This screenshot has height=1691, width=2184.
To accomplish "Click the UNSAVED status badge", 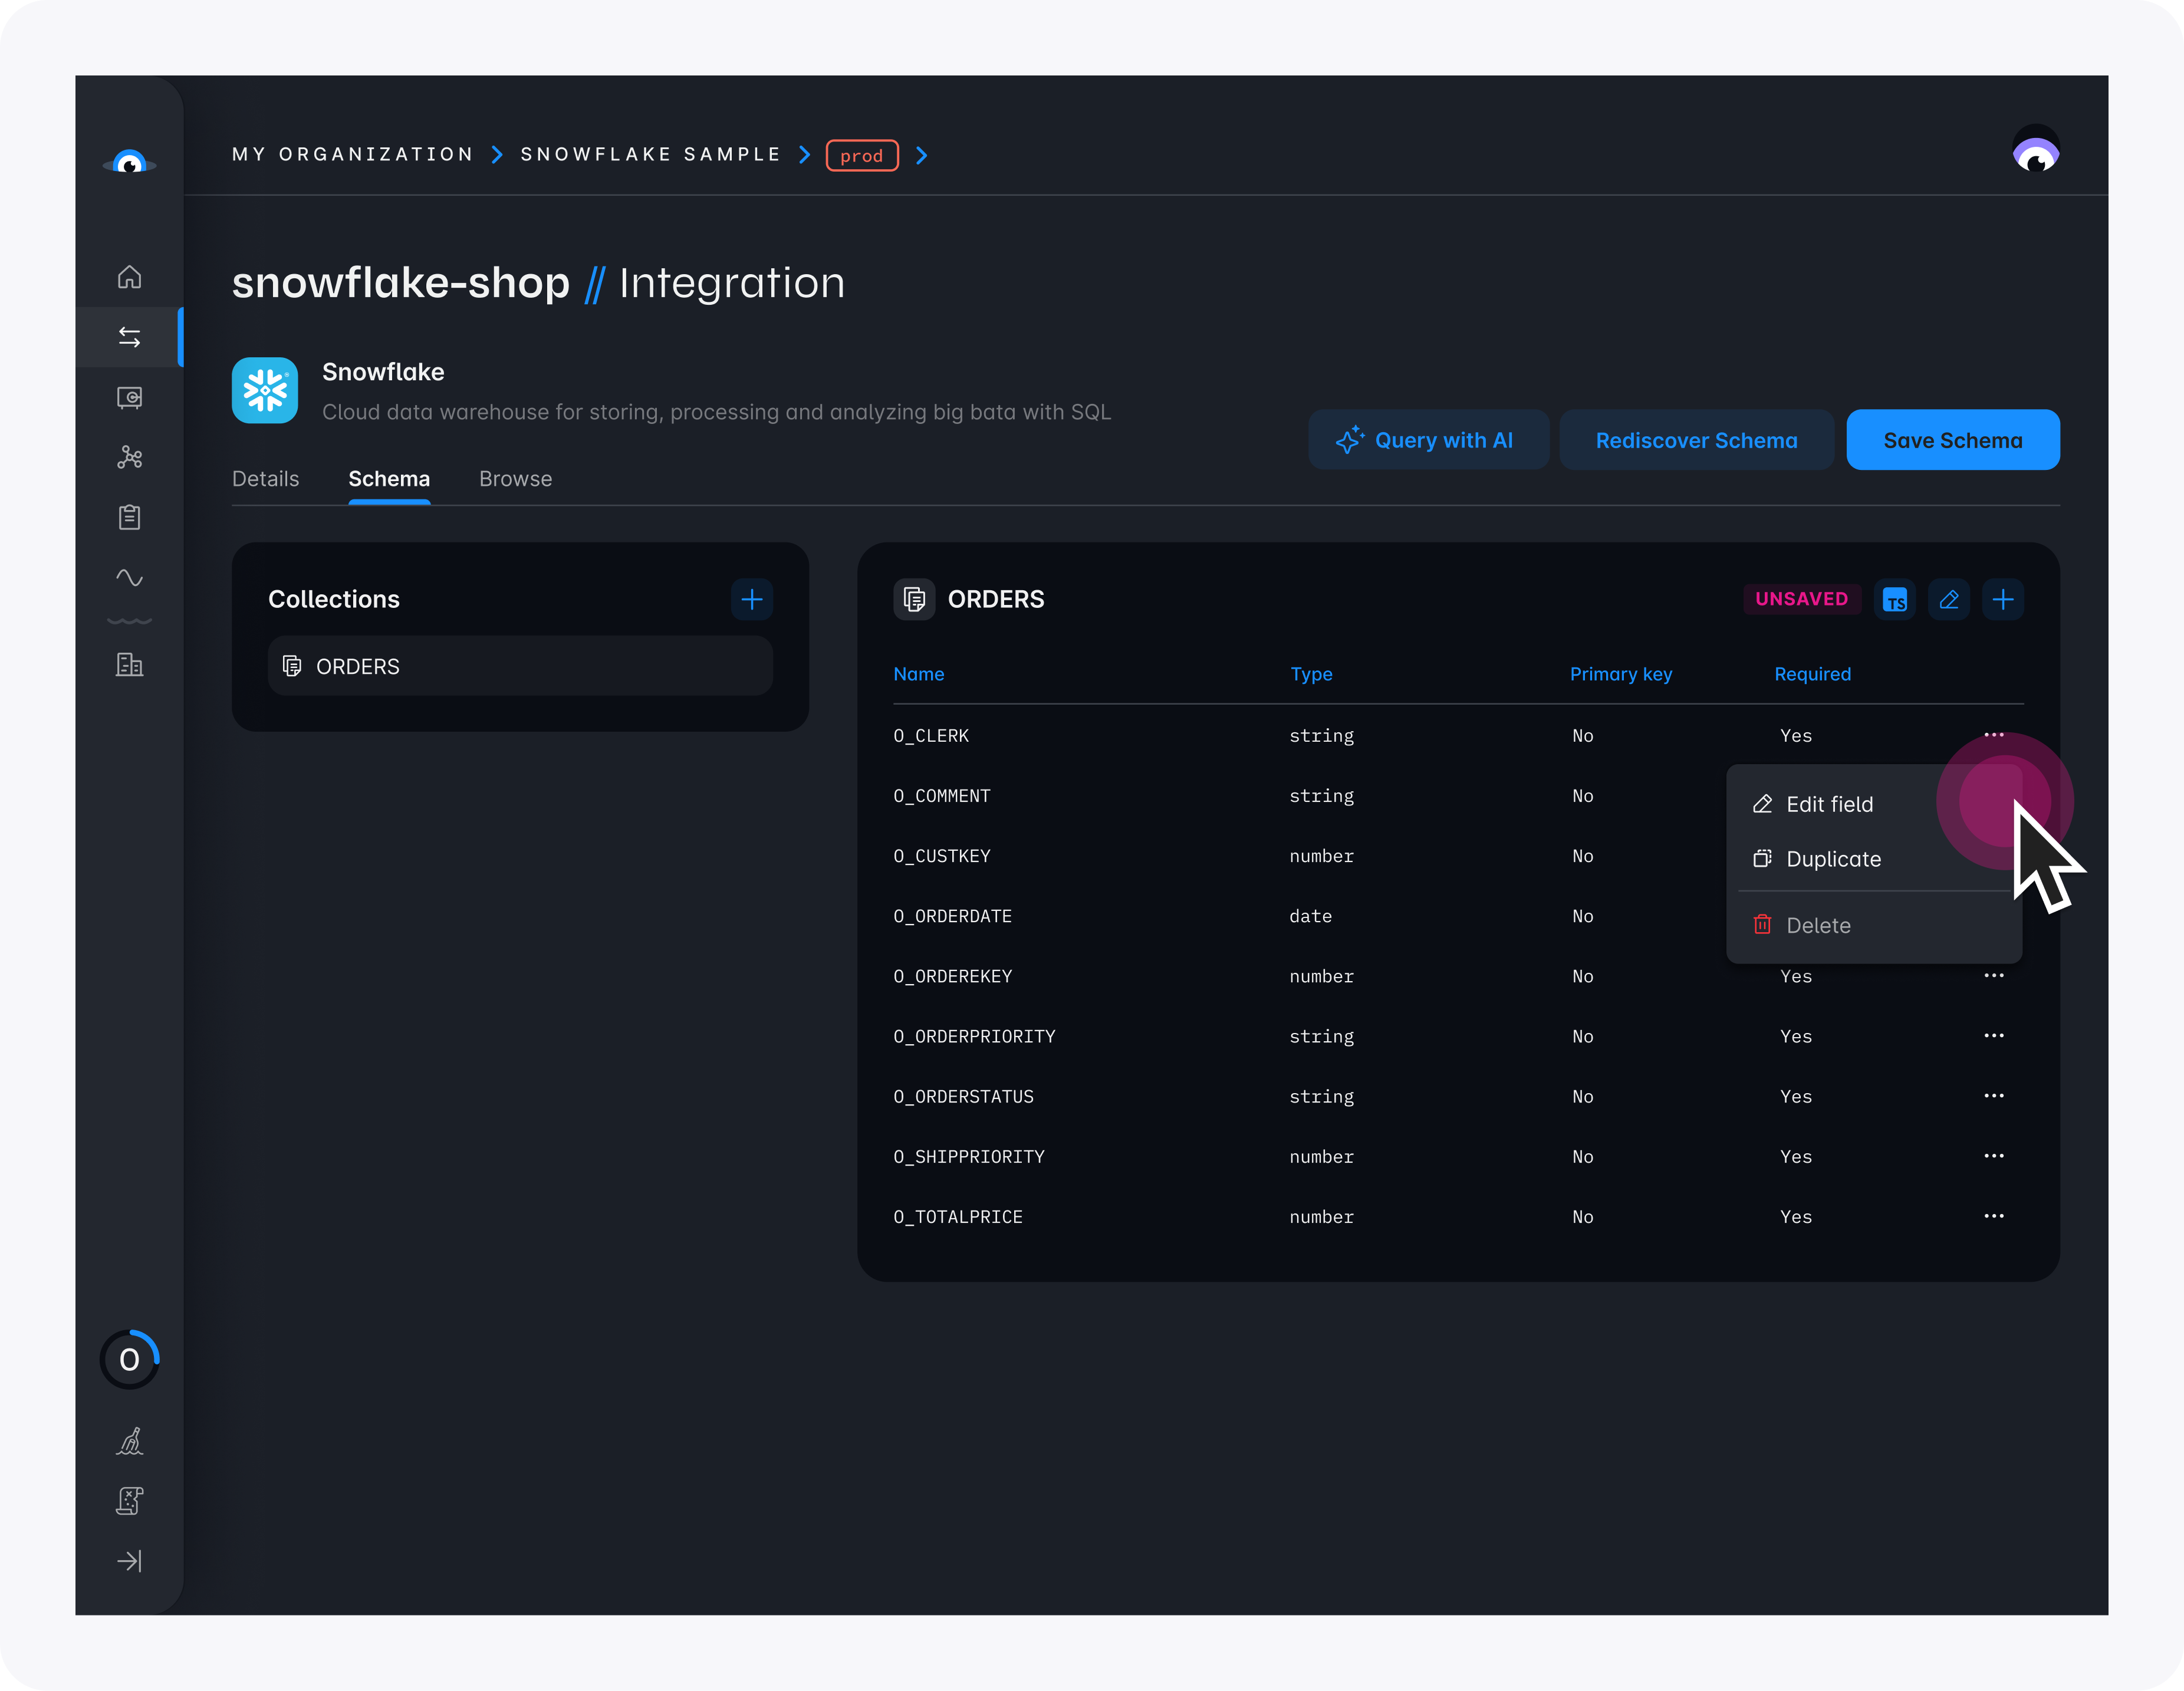I will [1802, 599].
